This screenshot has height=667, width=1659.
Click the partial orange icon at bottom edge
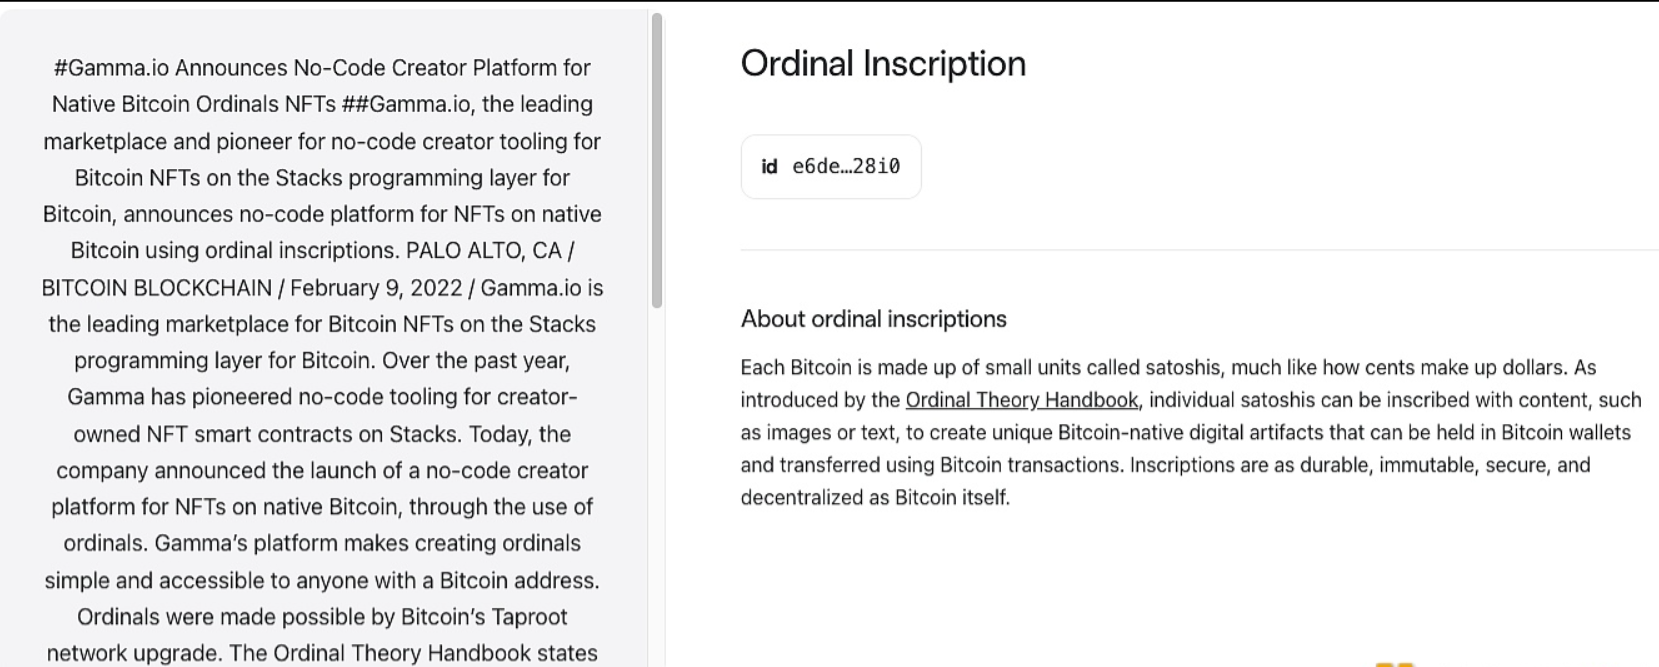pyautogui.click(x=1394, y=663)
